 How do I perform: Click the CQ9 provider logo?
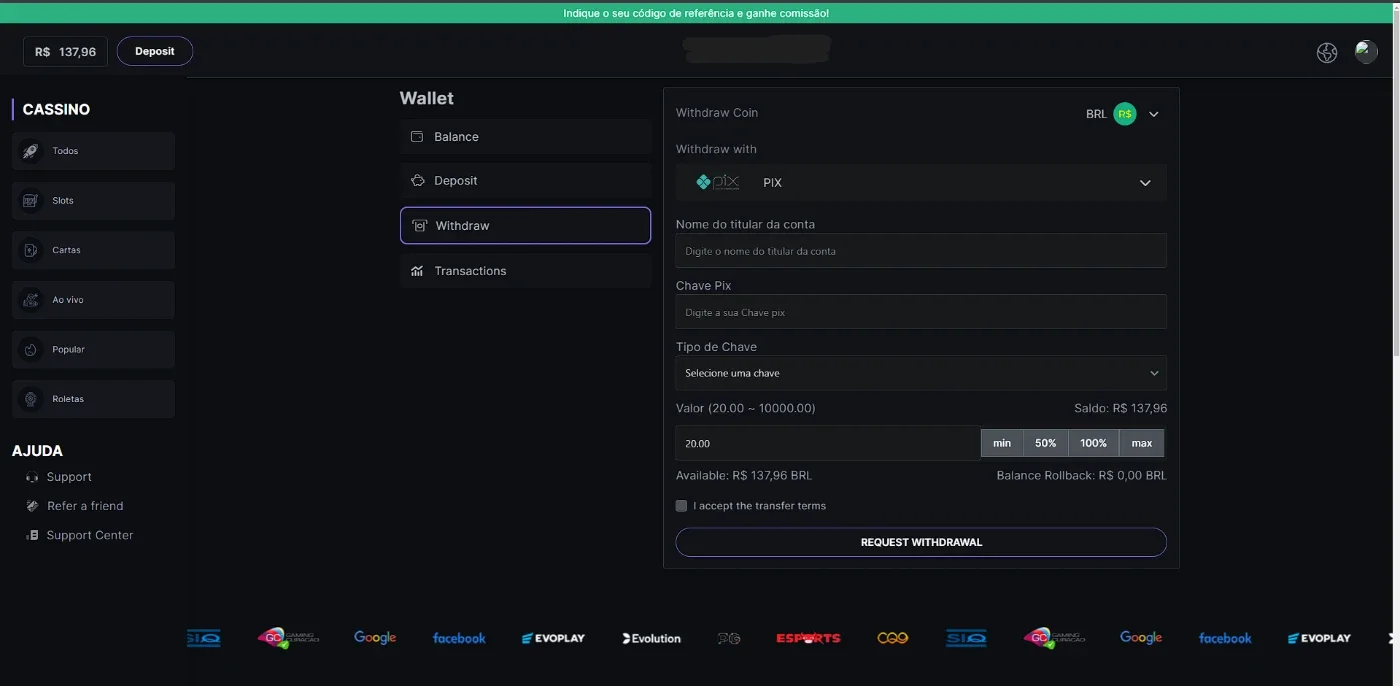[x=892, y=638]
